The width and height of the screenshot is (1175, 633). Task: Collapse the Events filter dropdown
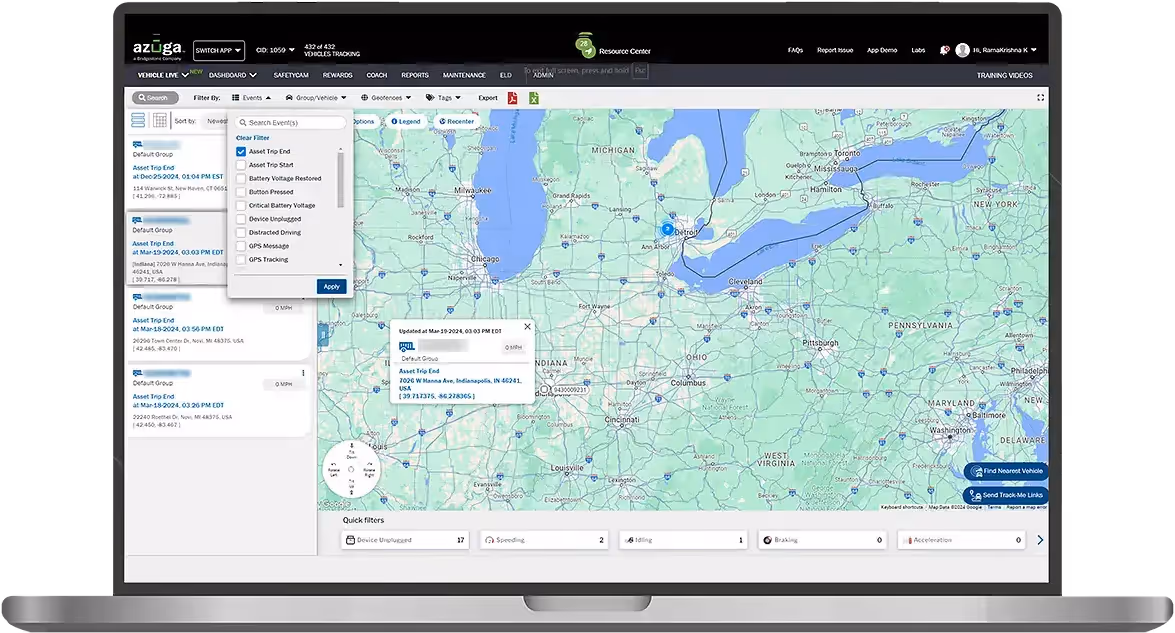[x=251, y=97]
